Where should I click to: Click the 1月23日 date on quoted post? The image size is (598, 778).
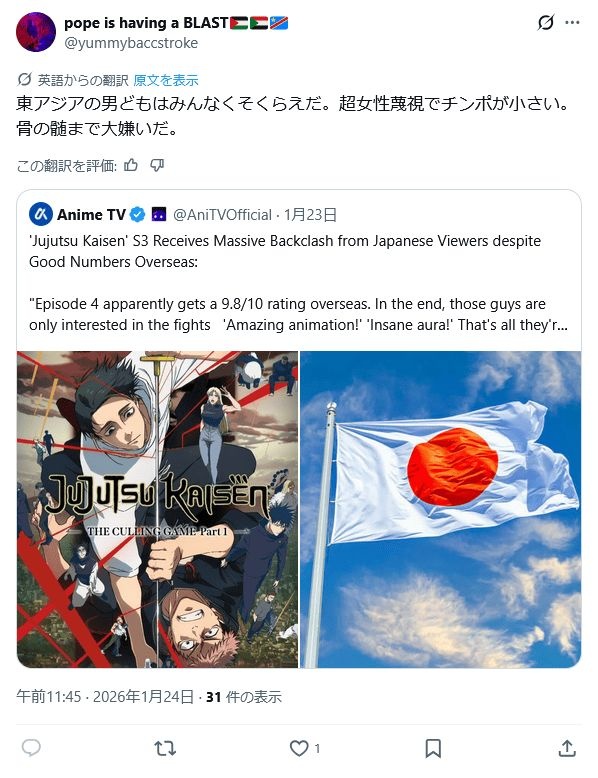pos(311,214)
